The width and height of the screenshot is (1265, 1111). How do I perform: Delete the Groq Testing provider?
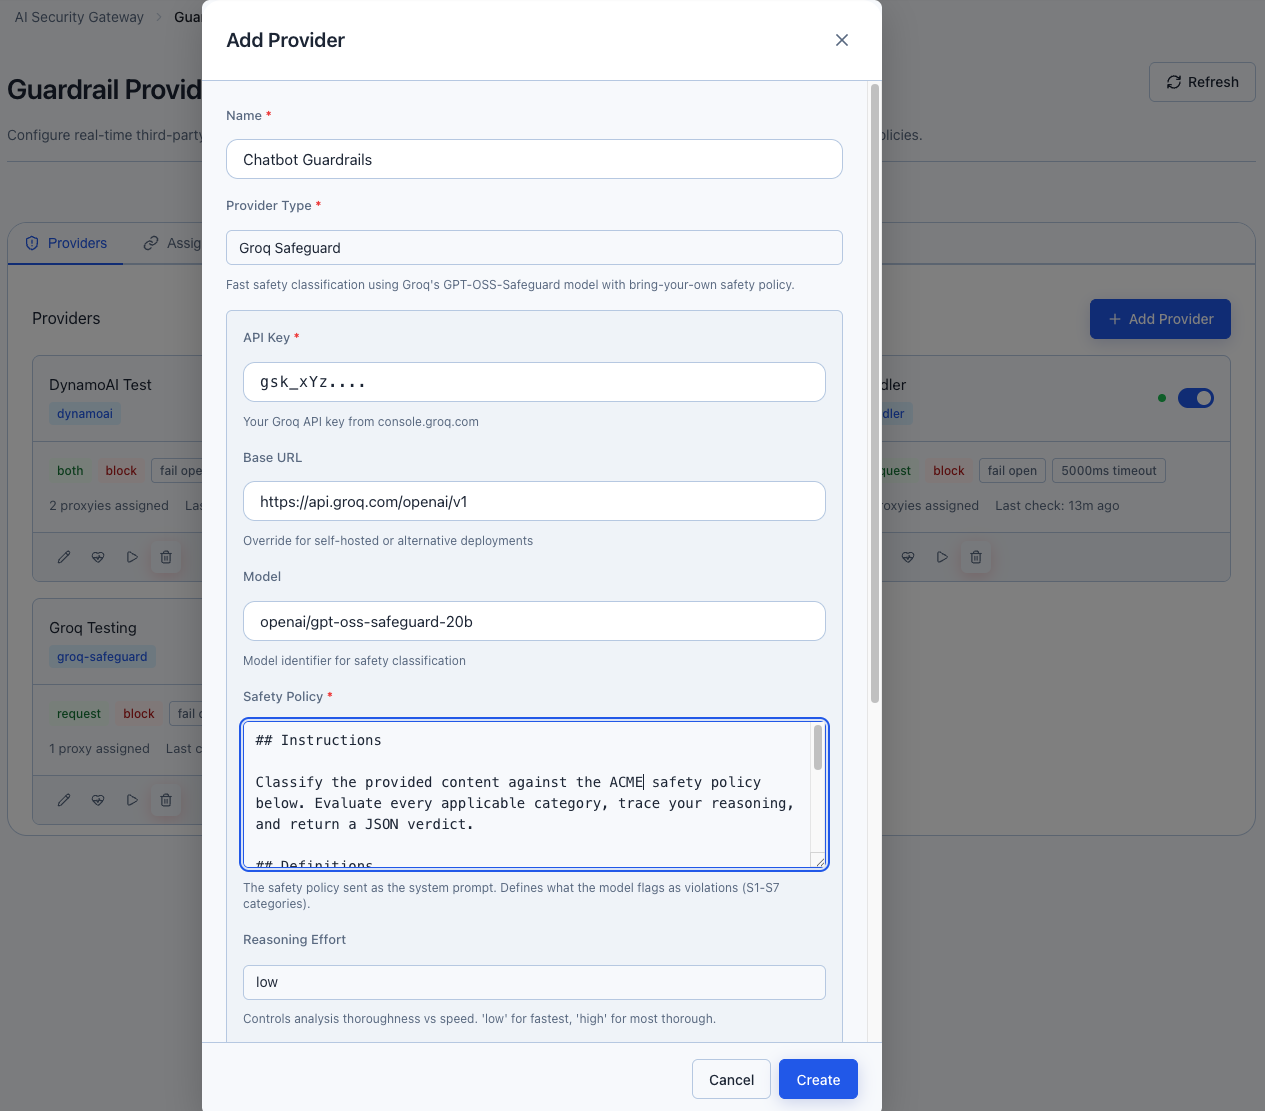tap(166, 800)
